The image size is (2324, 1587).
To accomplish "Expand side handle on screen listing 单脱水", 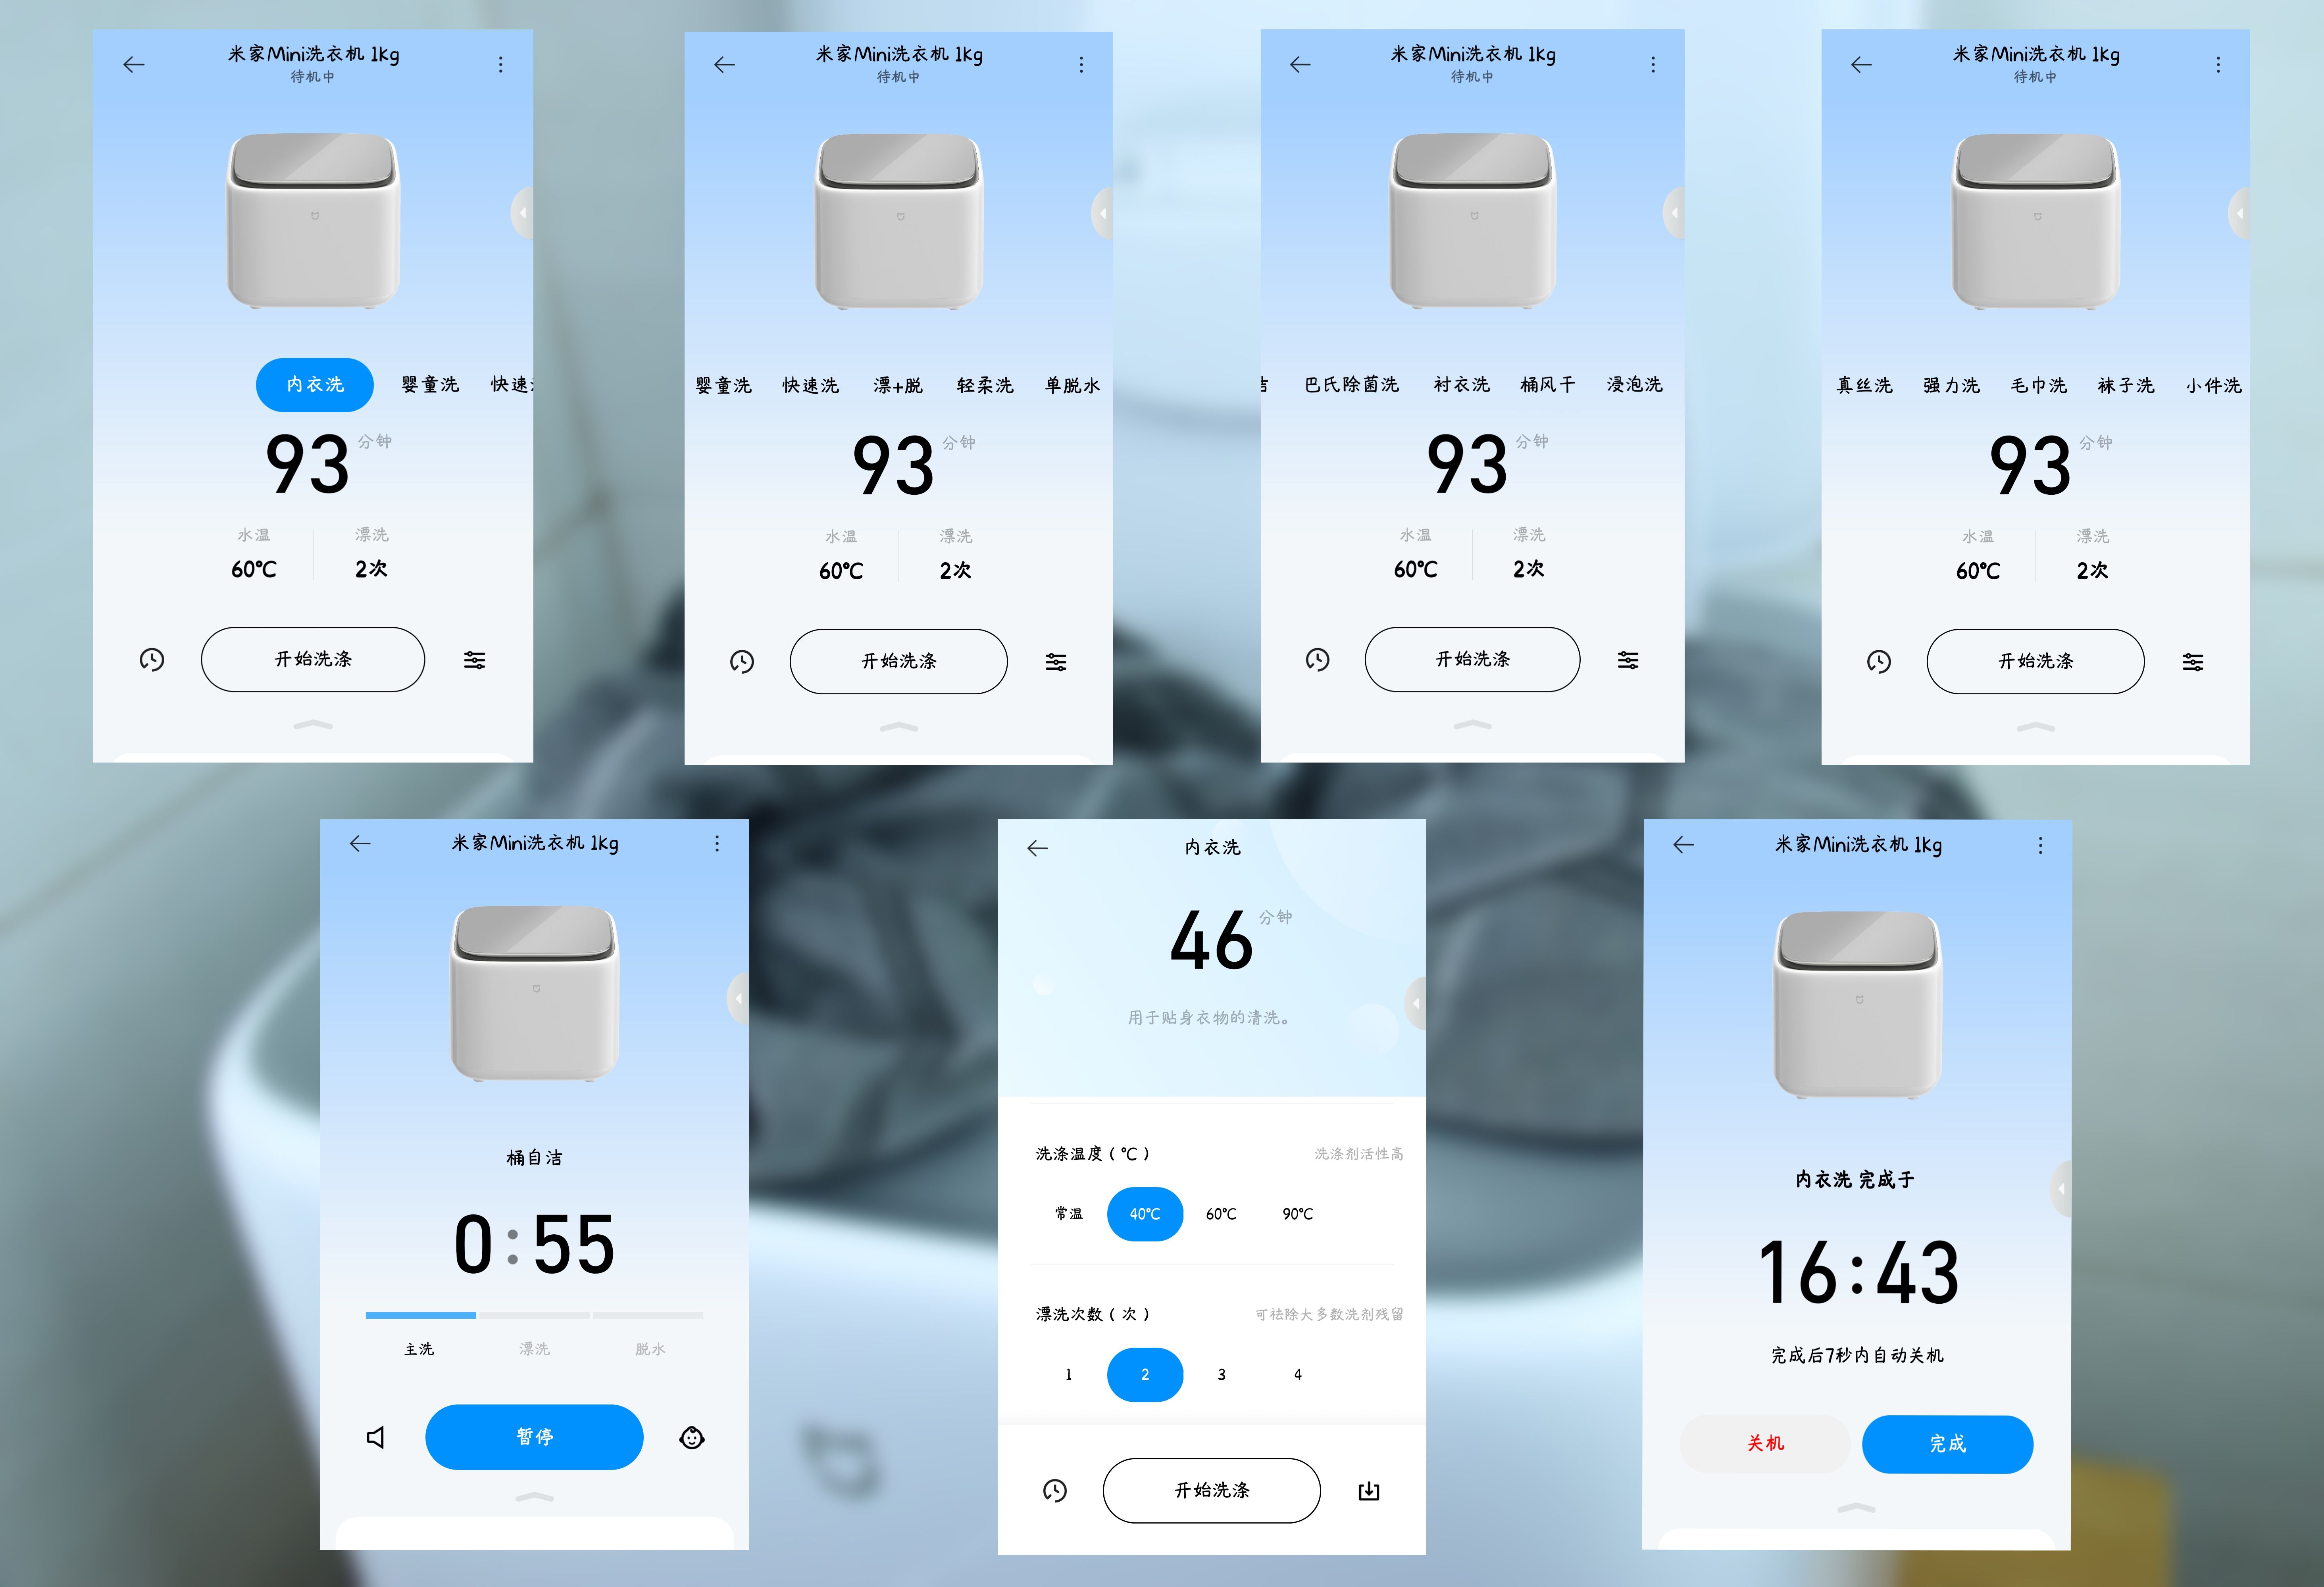I will pyautogui.click(x=1102, y=213).
